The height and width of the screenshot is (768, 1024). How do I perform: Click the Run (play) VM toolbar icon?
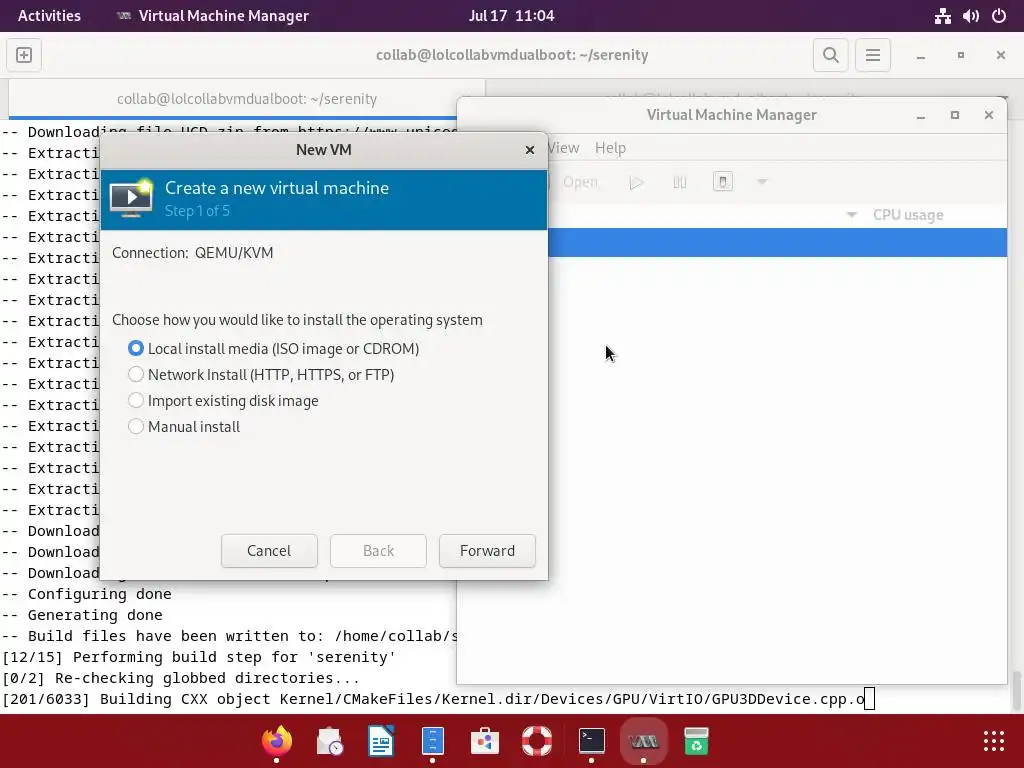click(636, 182)
